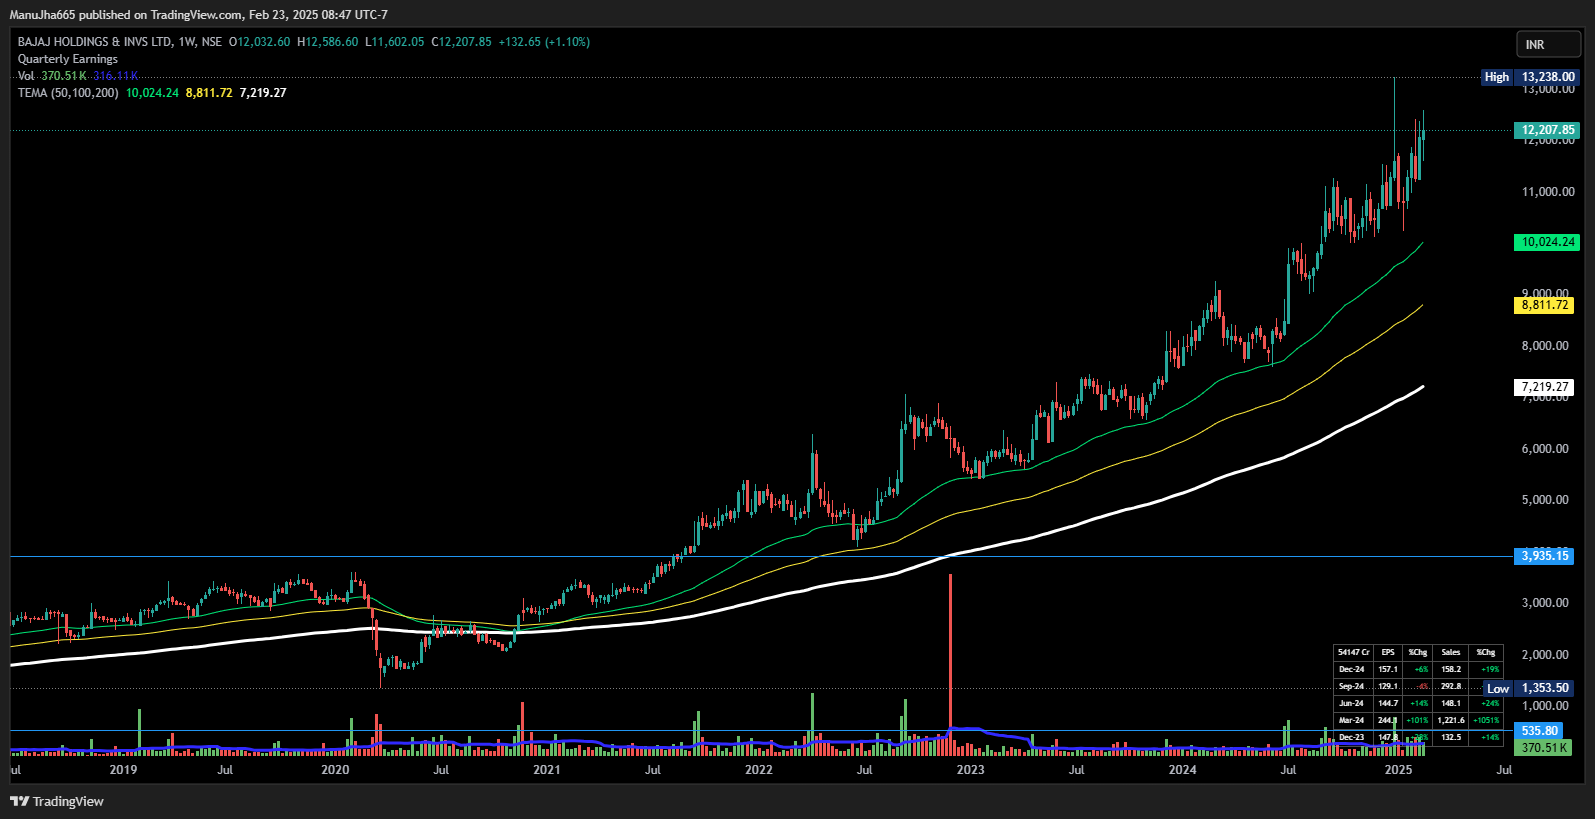Click the 3,000.00 price axis tick
This screenshot has width=1595, height=819.
click(1545, 603)
